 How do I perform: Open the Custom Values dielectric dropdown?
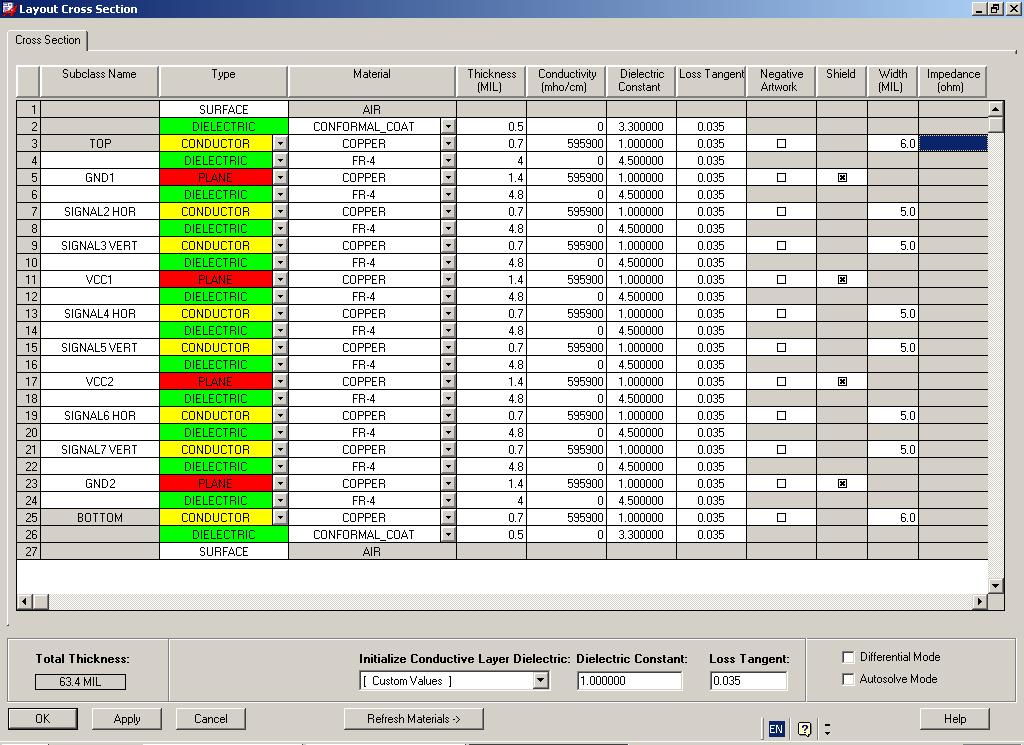(541, 680)
